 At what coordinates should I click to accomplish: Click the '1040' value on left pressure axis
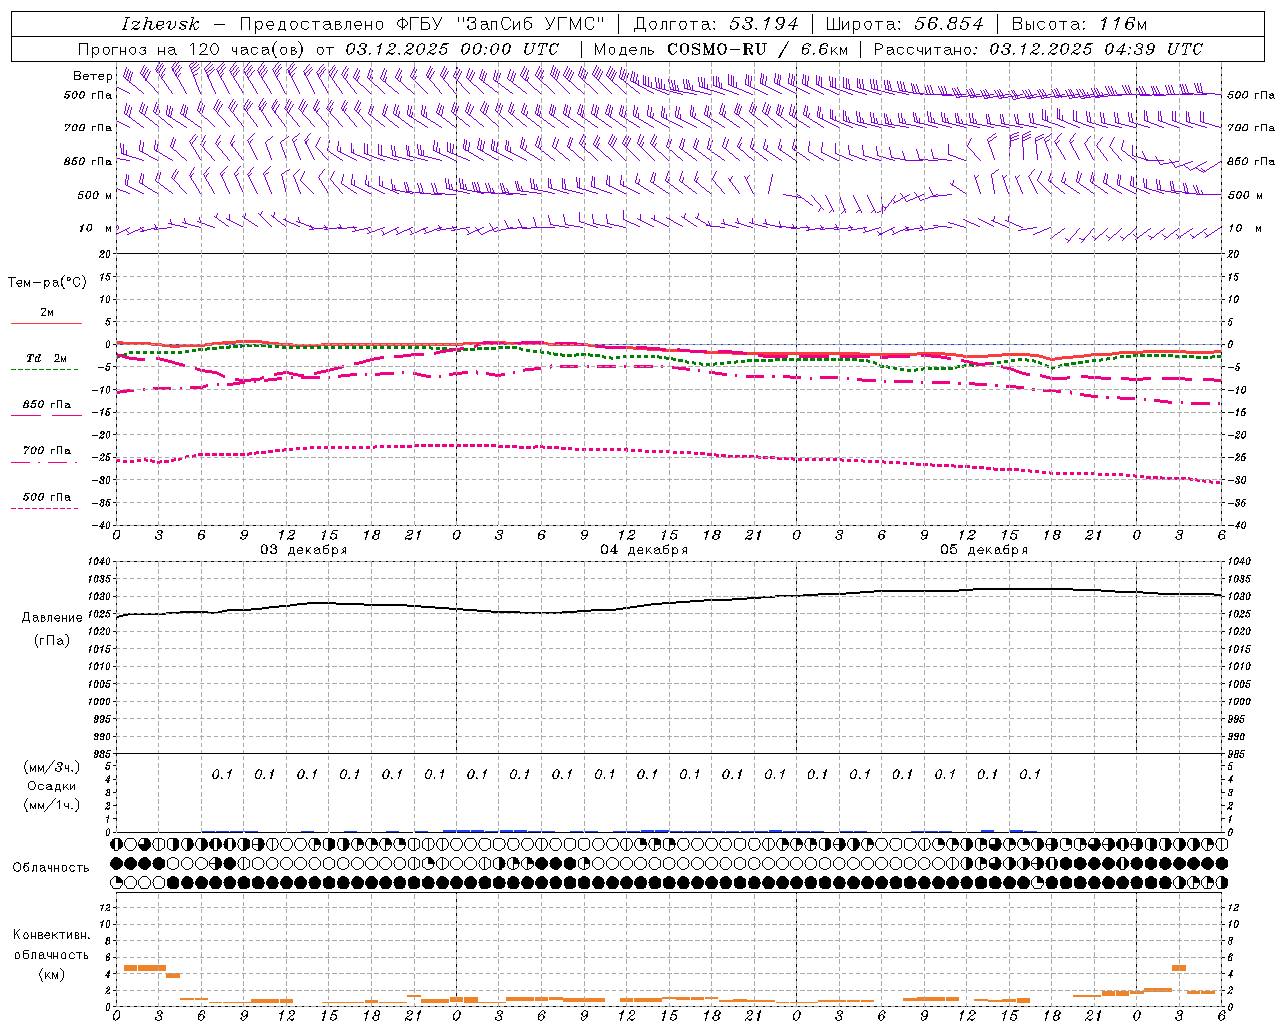point(98,562)
